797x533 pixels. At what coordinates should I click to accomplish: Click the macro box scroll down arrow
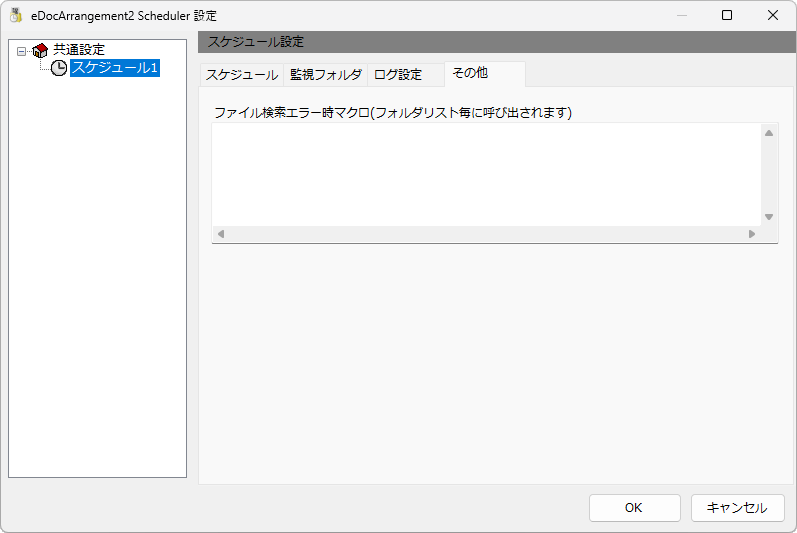click(769, 217)
